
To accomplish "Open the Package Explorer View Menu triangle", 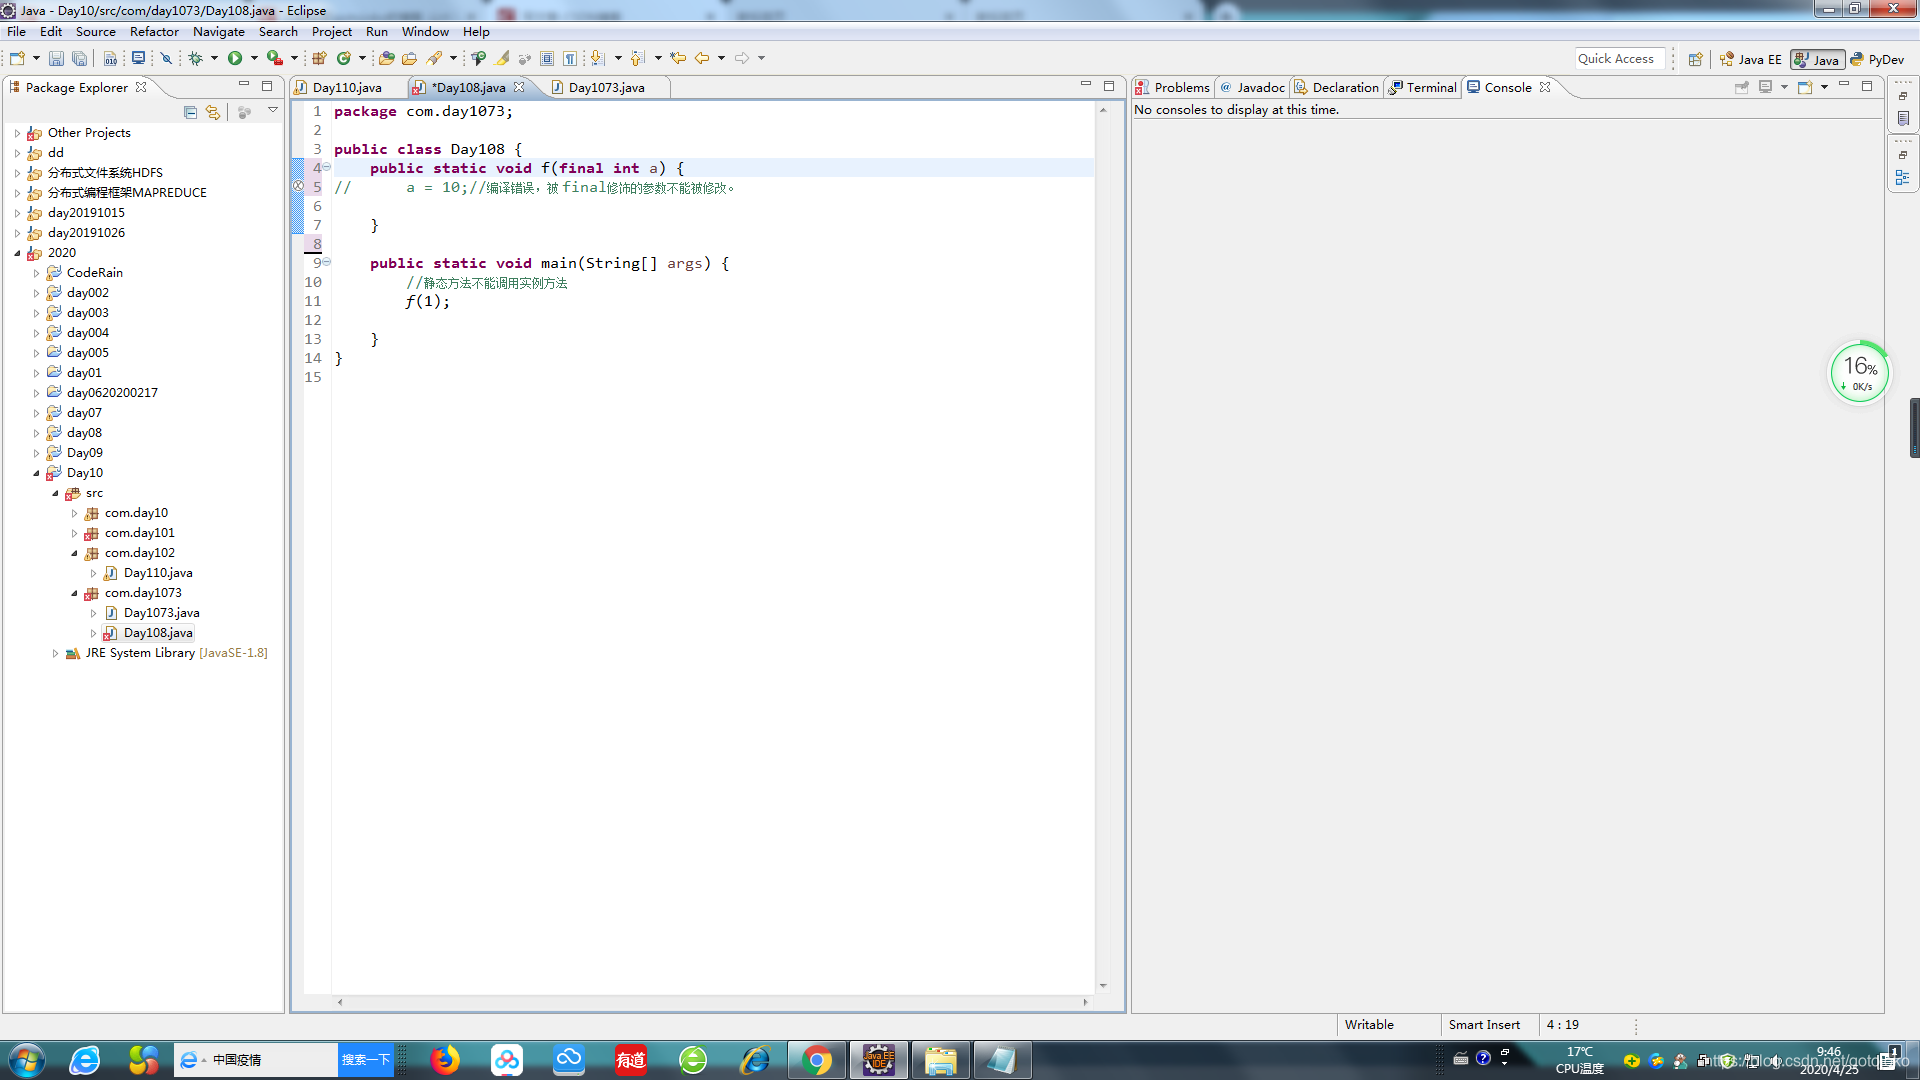I will point(272,111).
